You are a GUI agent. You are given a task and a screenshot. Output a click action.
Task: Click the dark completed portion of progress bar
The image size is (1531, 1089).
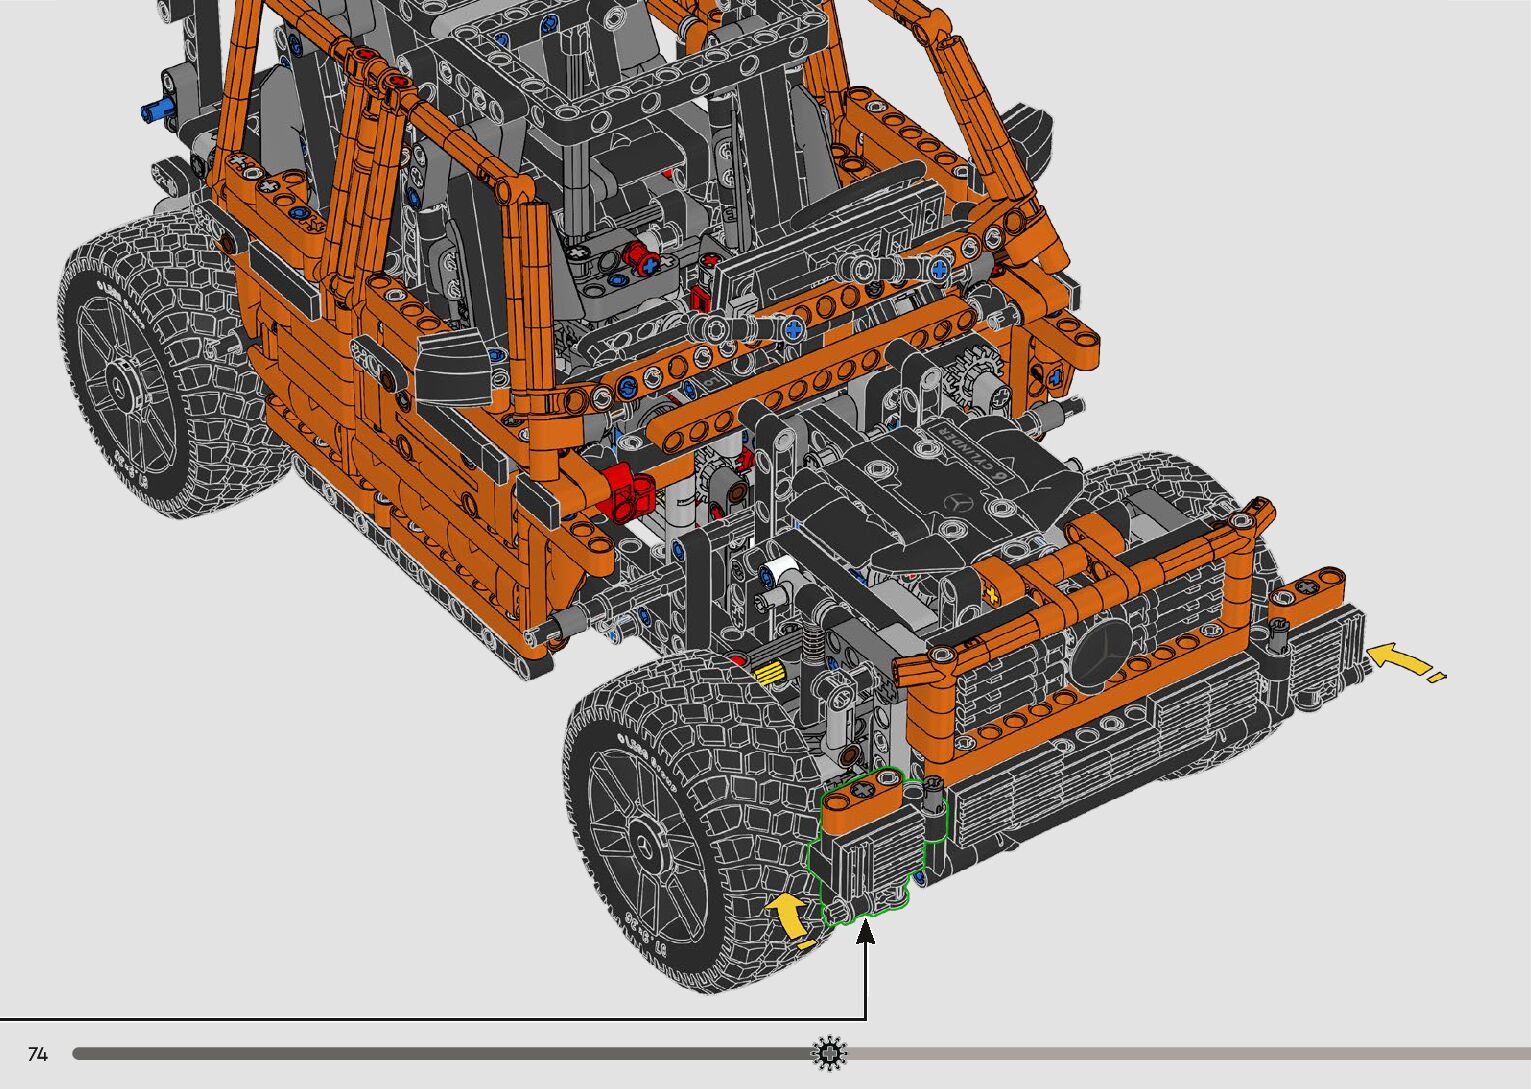click(440, 1054)
